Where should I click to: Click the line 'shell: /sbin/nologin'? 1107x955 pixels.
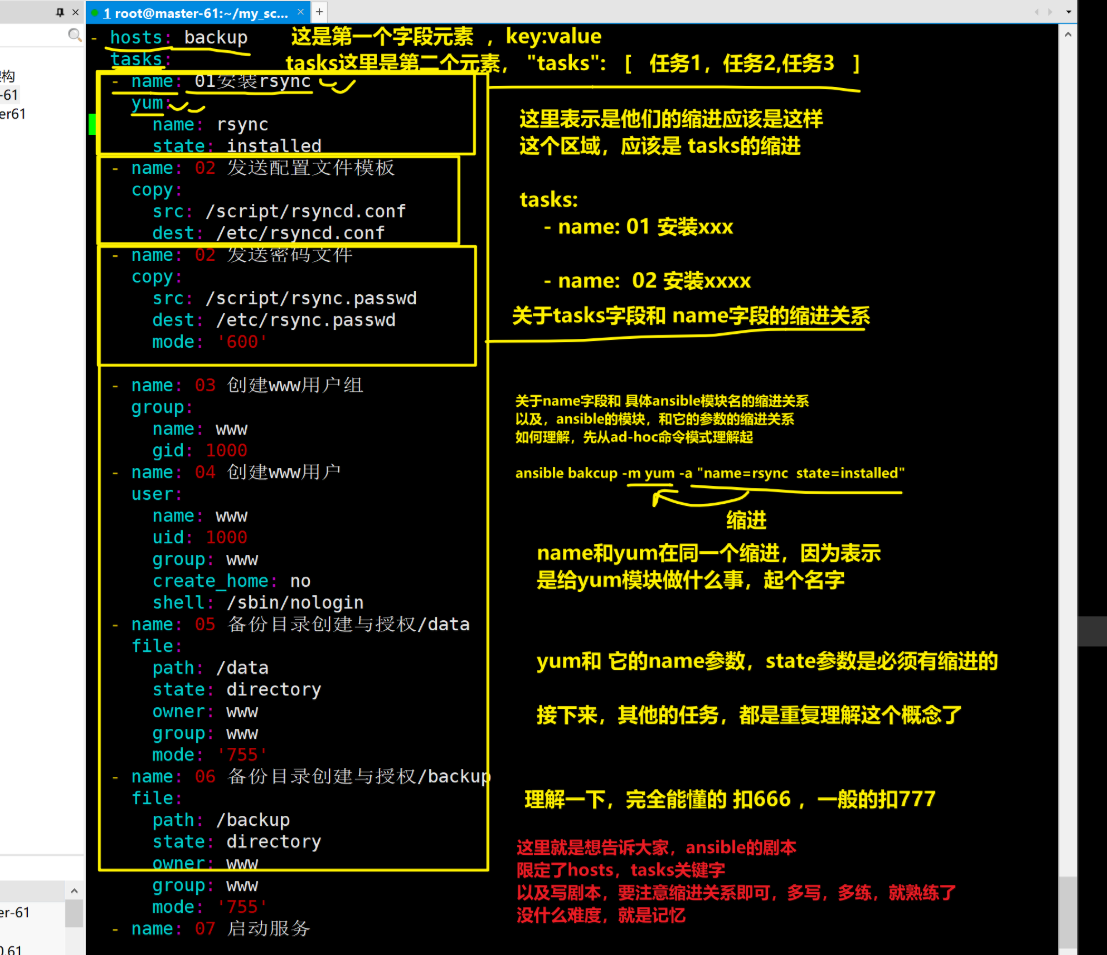(x=258, y=602)
